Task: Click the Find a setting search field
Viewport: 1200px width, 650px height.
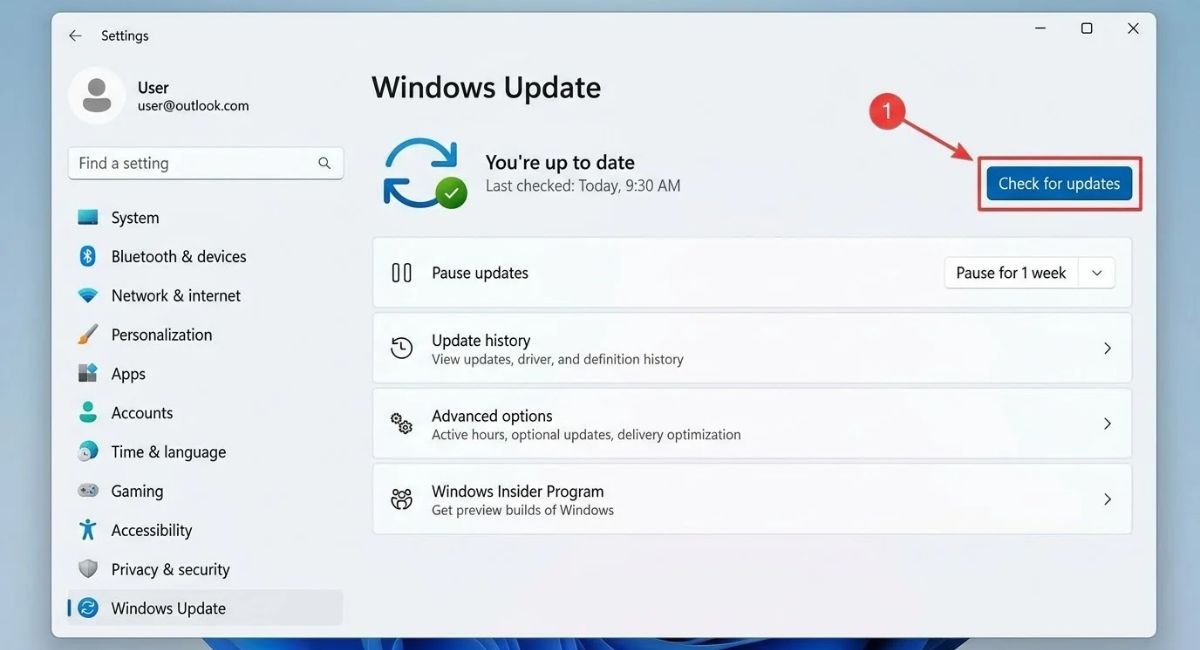Action: [x=205, y=163]
